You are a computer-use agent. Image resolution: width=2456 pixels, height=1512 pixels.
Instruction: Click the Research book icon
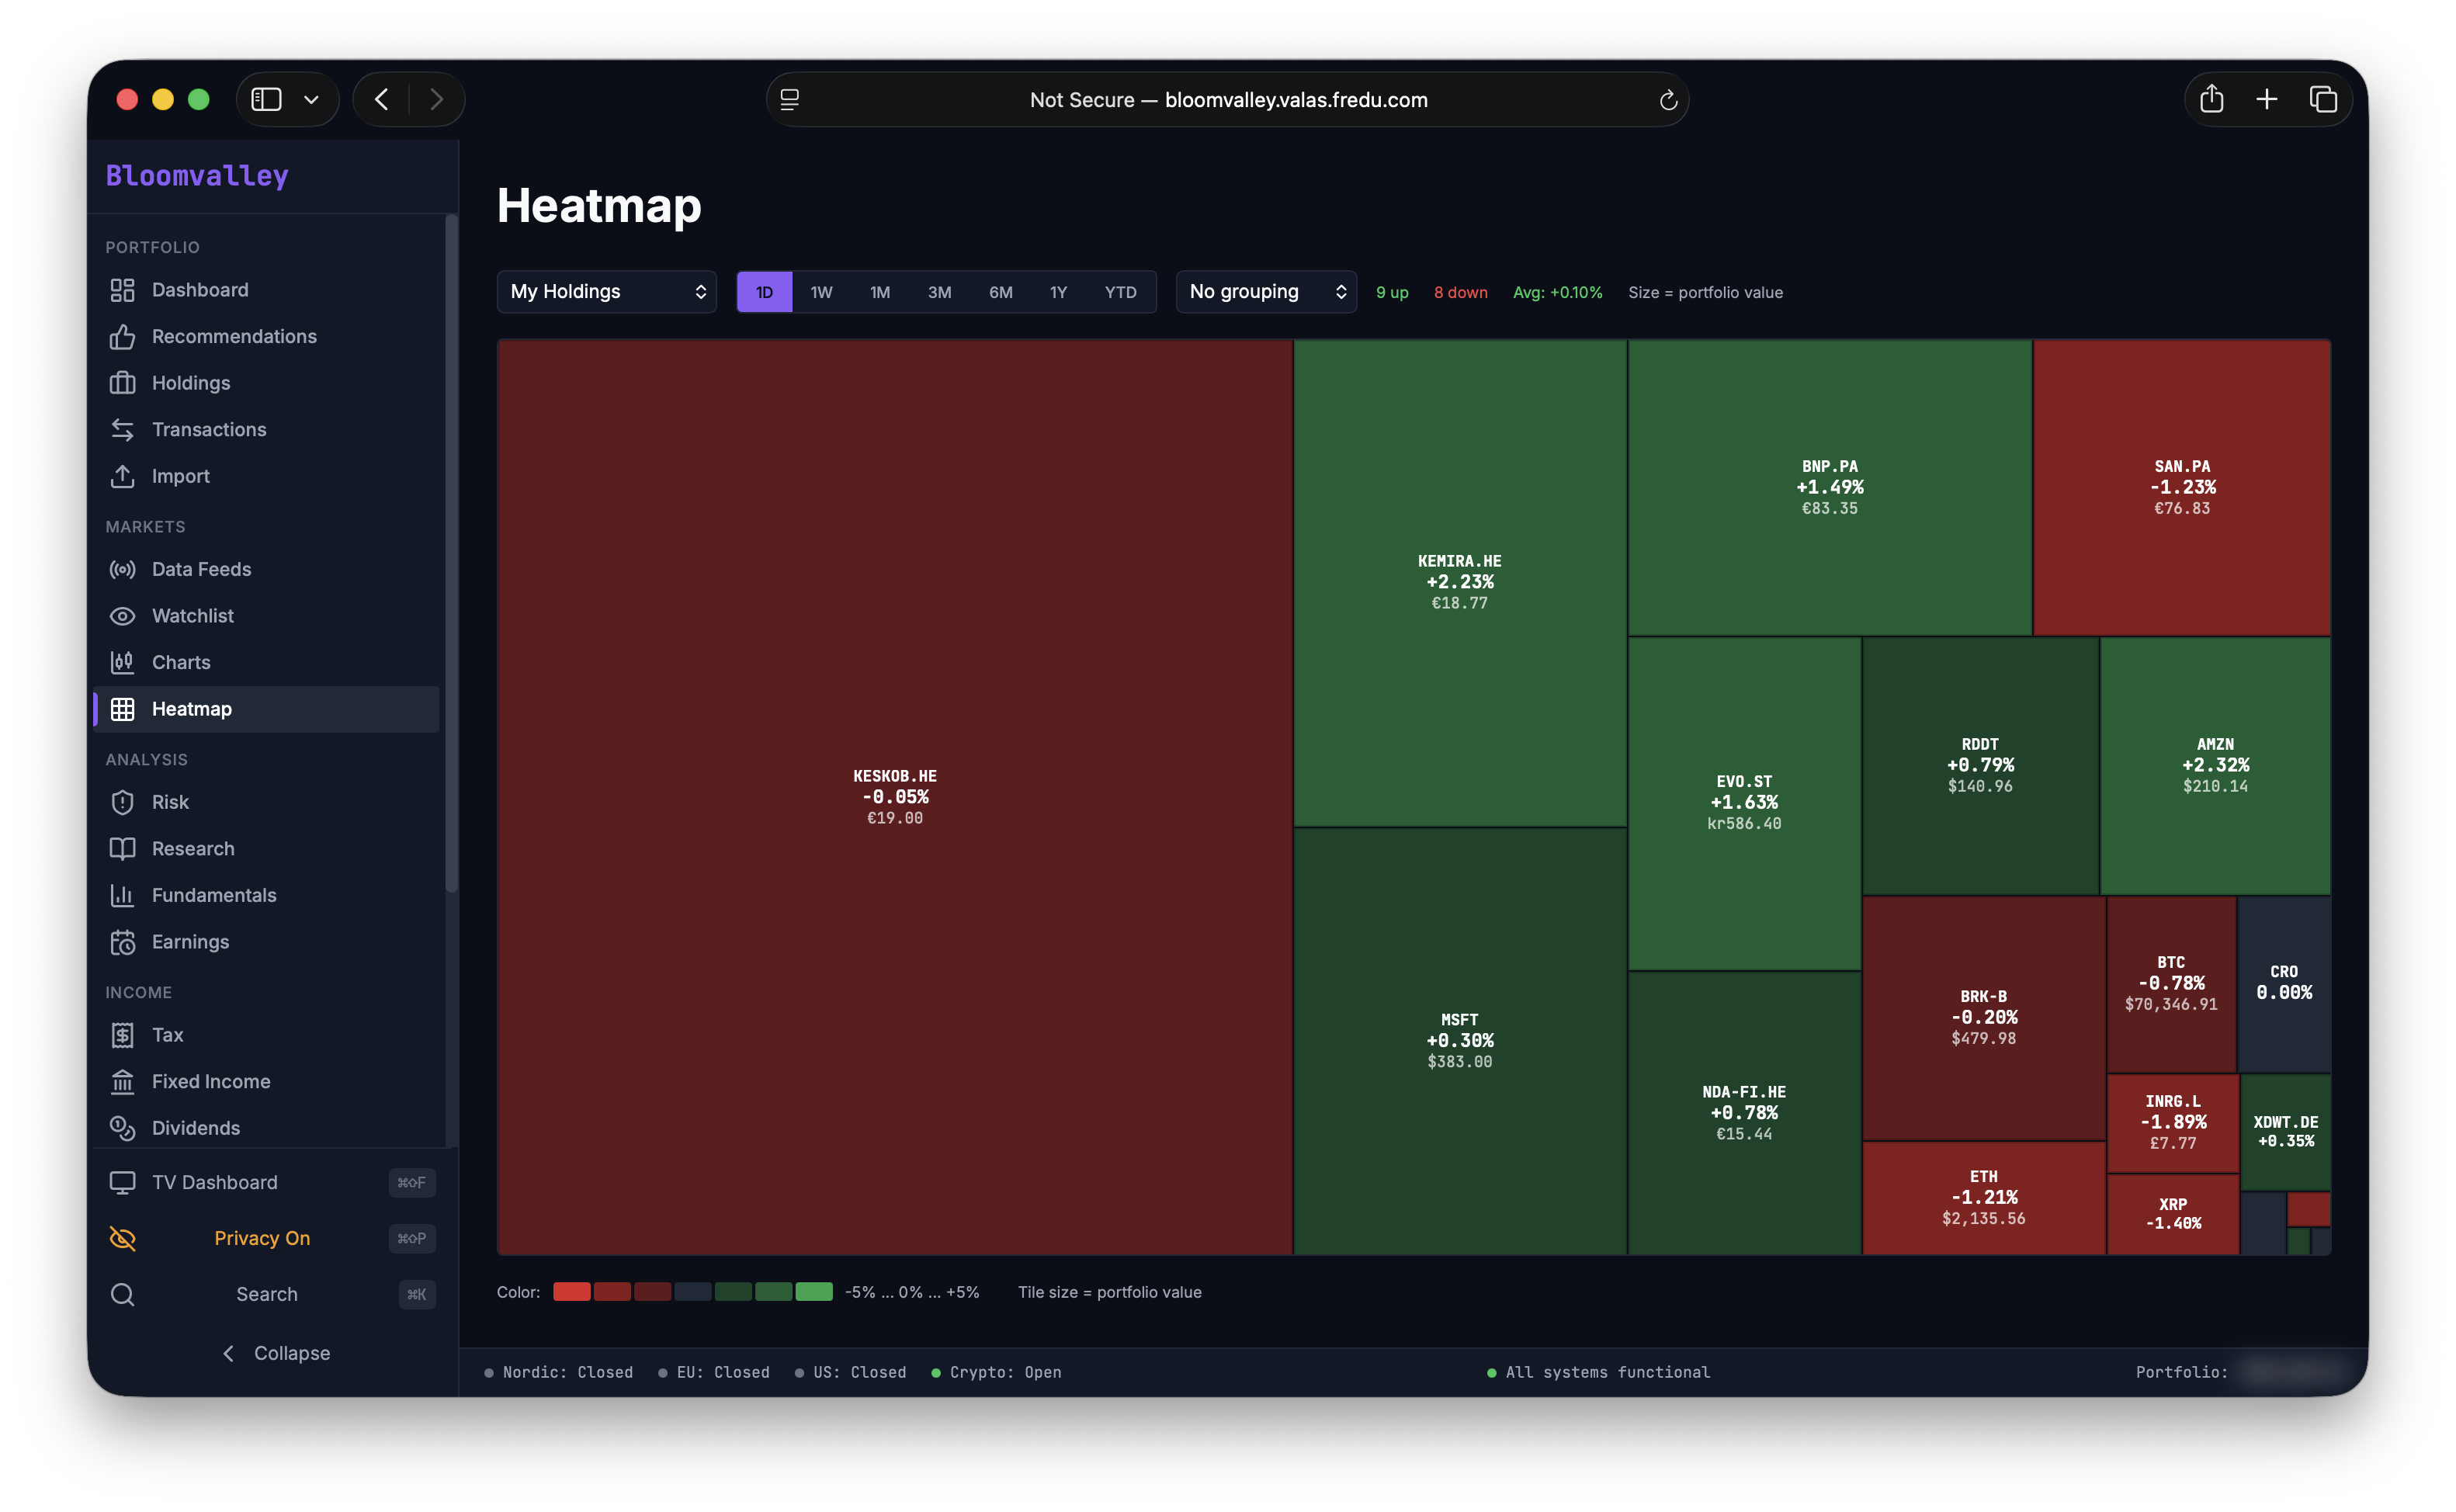(122, 849)
